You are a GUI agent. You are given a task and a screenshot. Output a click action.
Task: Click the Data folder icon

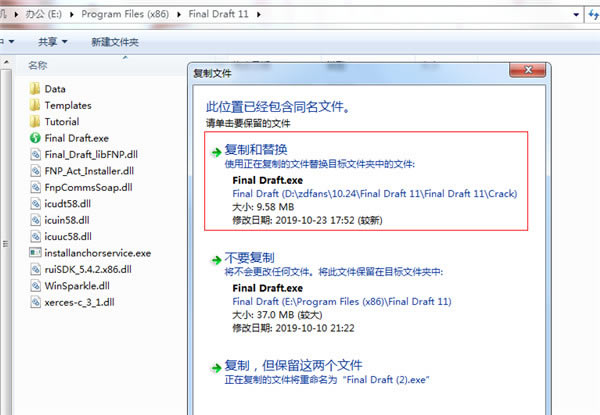35,89
